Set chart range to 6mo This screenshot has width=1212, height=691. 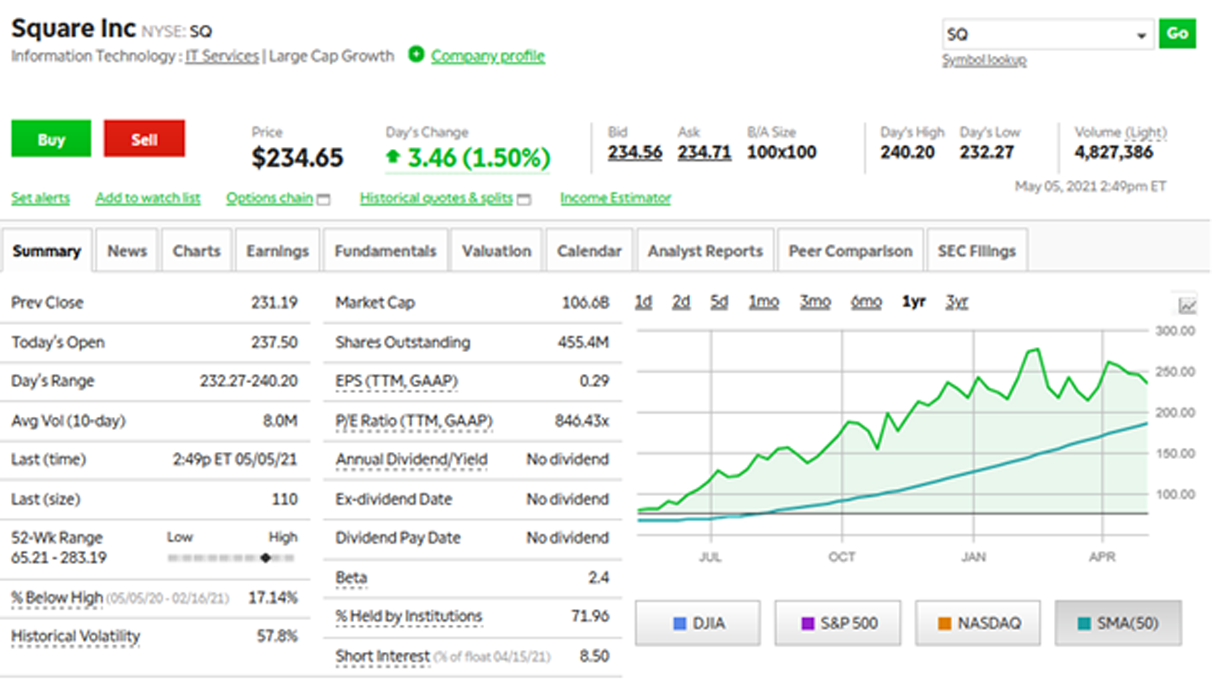[866, 302]
